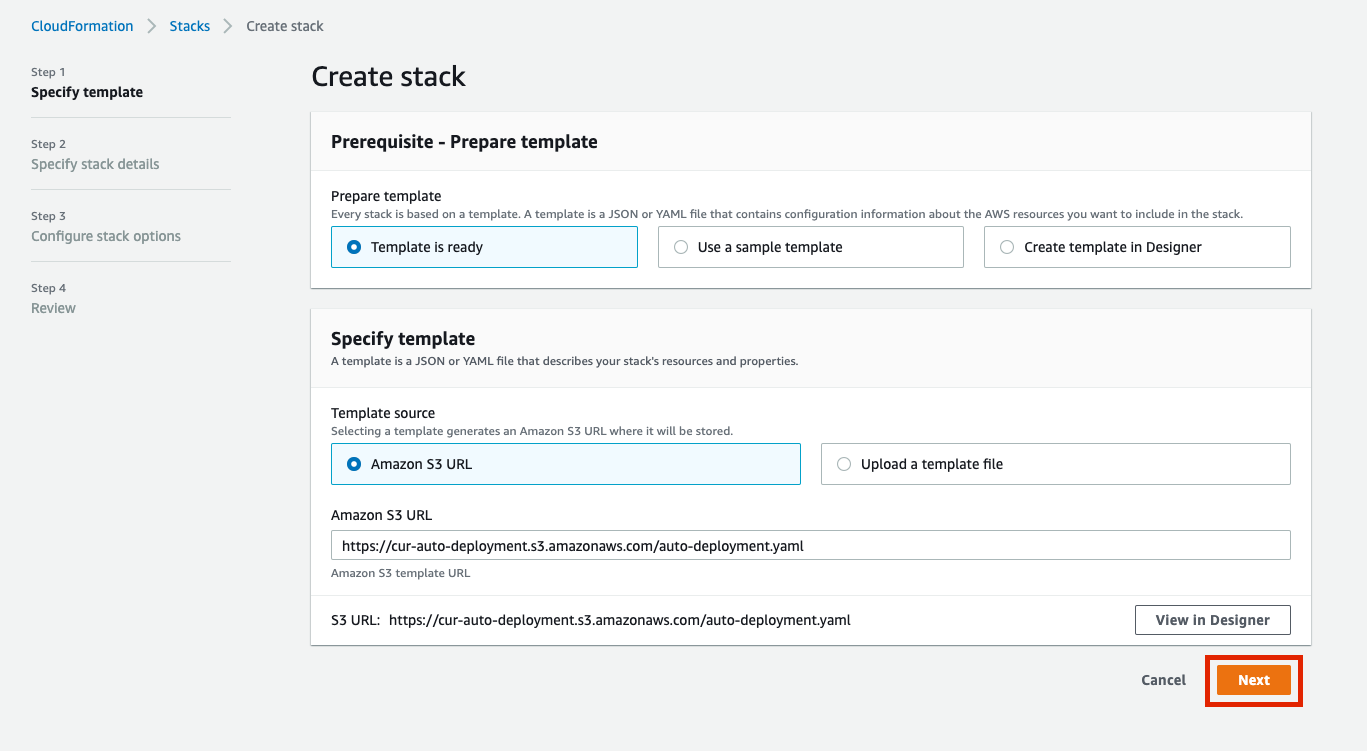Cancel stack creation

[x=1163, y=680]
